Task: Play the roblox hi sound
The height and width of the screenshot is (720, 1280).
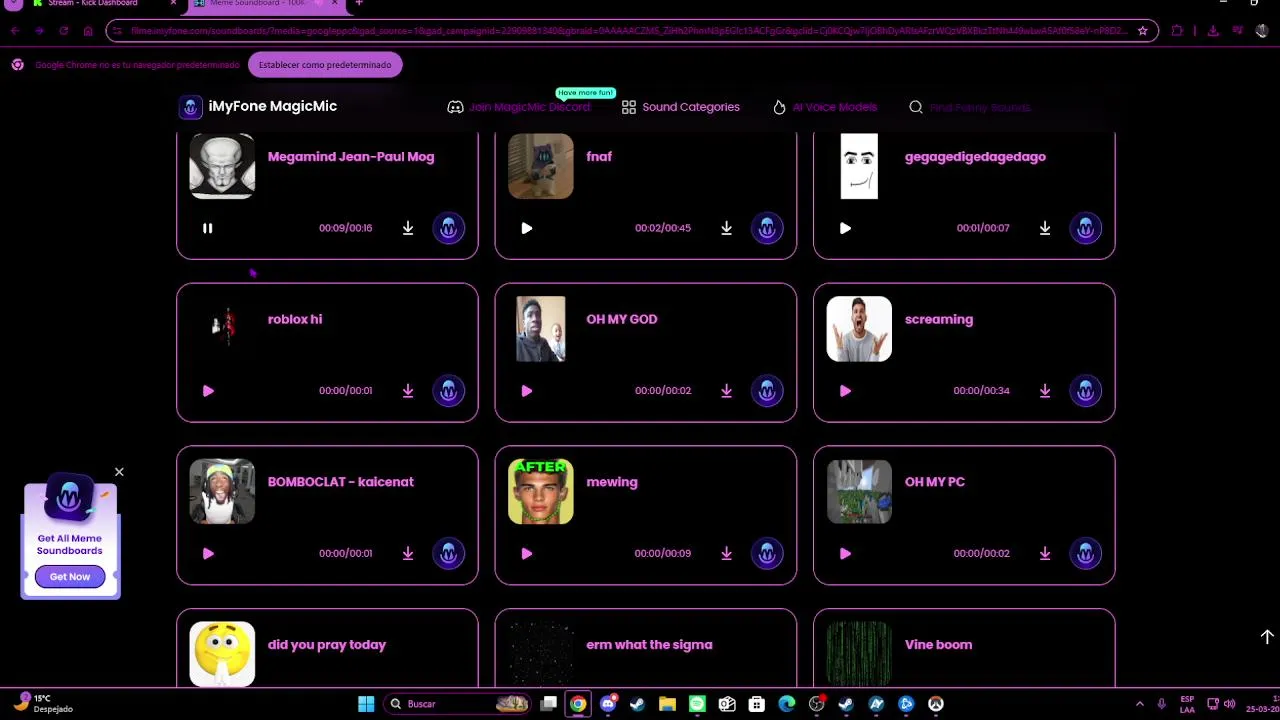Action: click(208, 391)
